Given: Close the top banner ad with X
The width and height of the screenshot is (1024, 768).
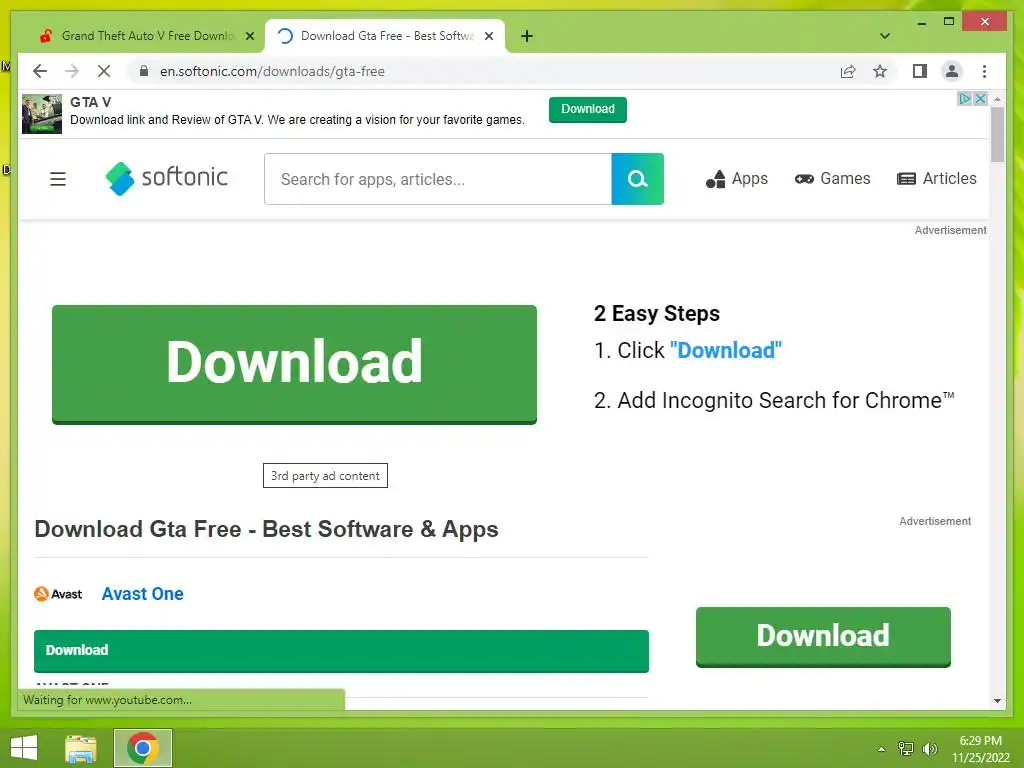Looking at the screenshot, I should (x=980, y=99).
